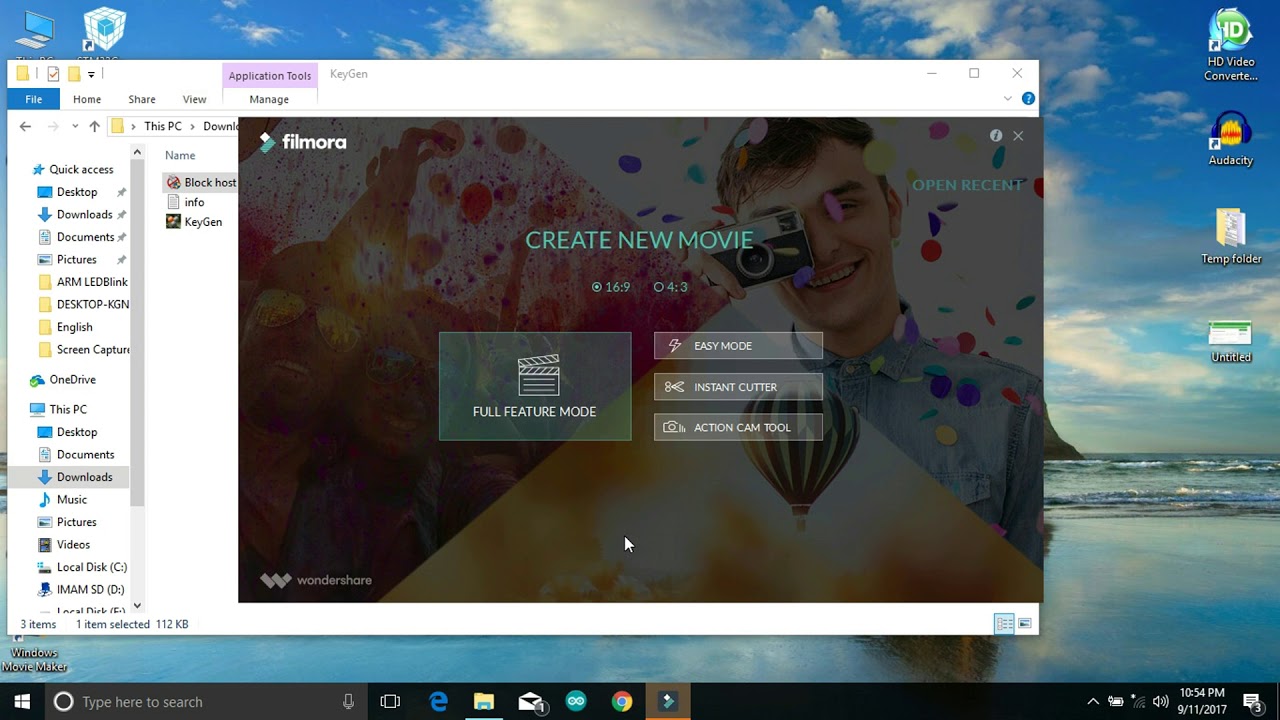Open the Instant Cutter tool
1280x720 pixels.
[x=738, y=387]
